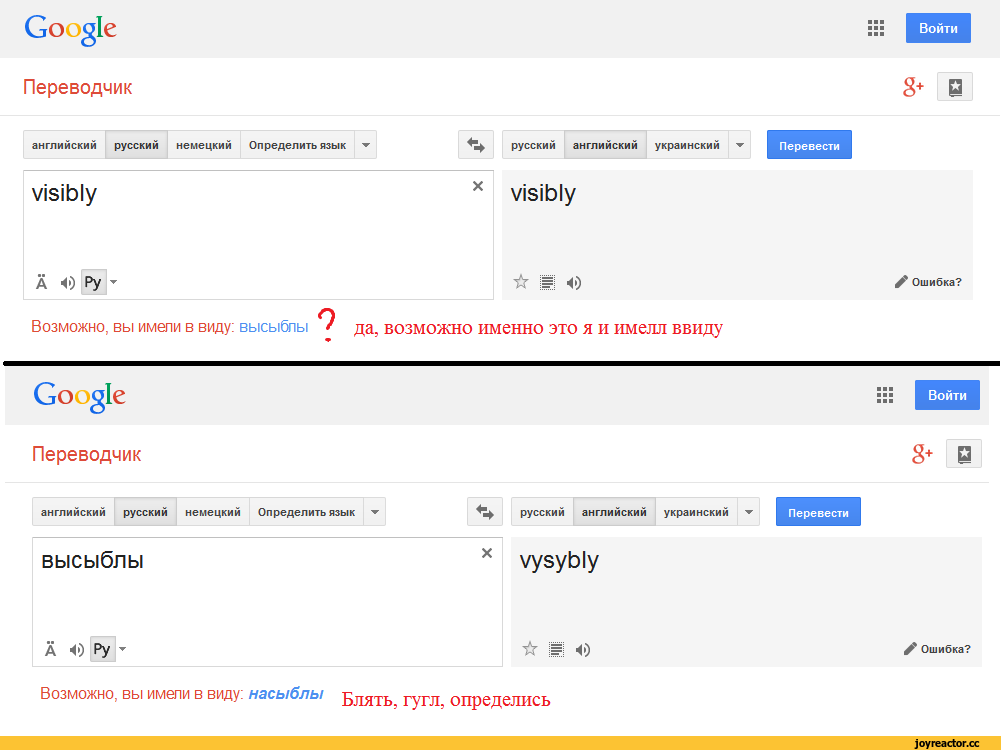Click the italic 'насыблы' suggestion link
This screenshot has width=1001, height=750.
click(x=285, y=693)
